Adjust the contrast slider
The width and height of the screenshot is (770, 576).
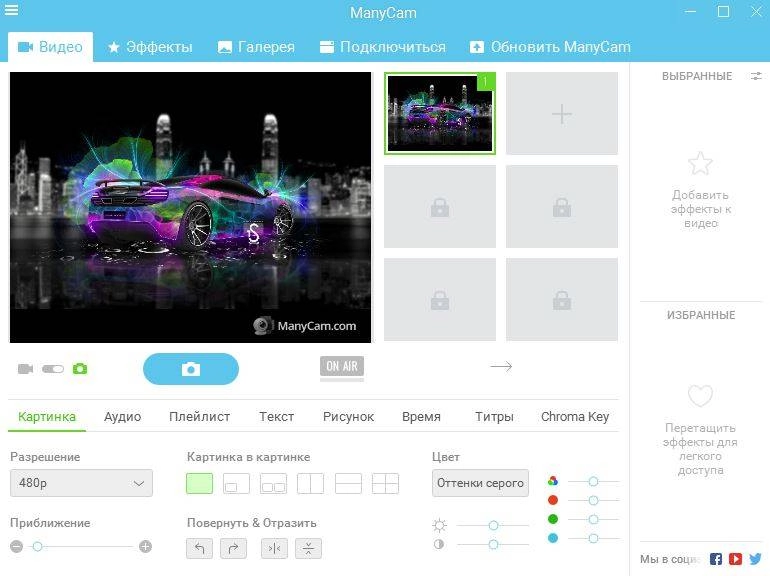[493, 544]
